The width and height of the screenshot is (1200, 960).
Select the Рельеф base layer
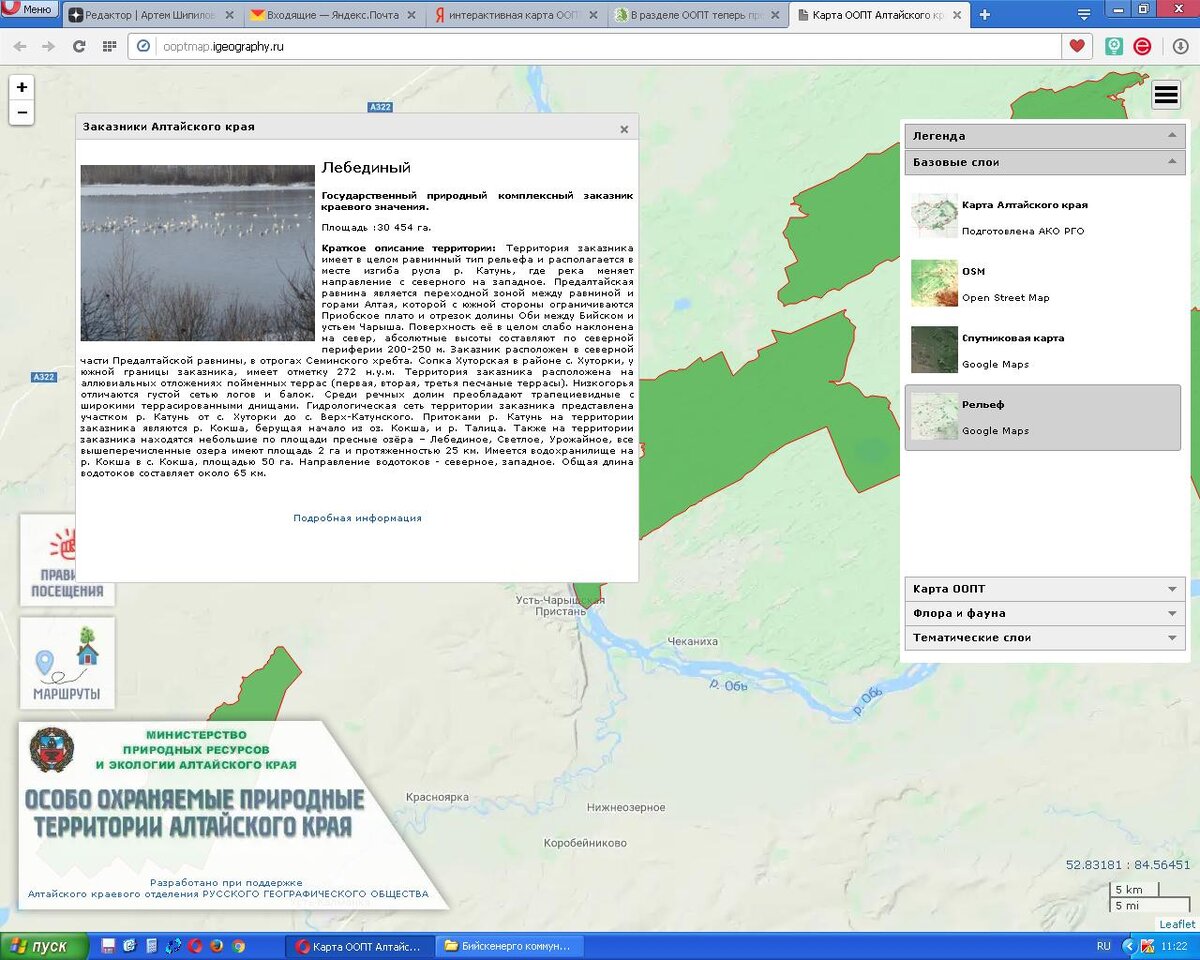pyautogui.click(x=1043, y=418)
